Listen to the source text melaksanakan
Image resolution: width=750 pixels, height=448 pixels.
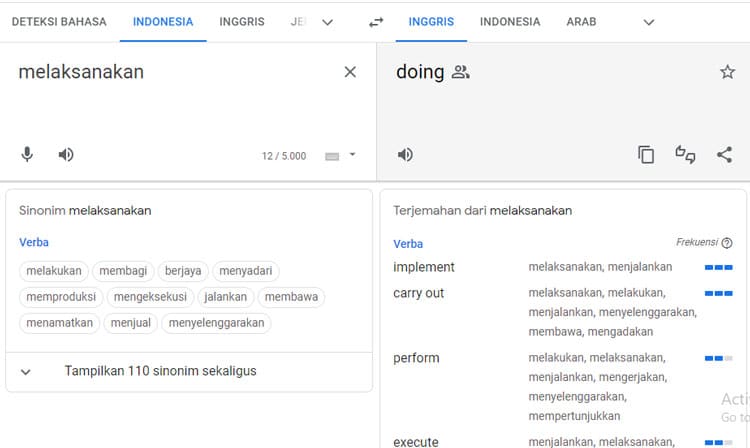click(66, 154)
